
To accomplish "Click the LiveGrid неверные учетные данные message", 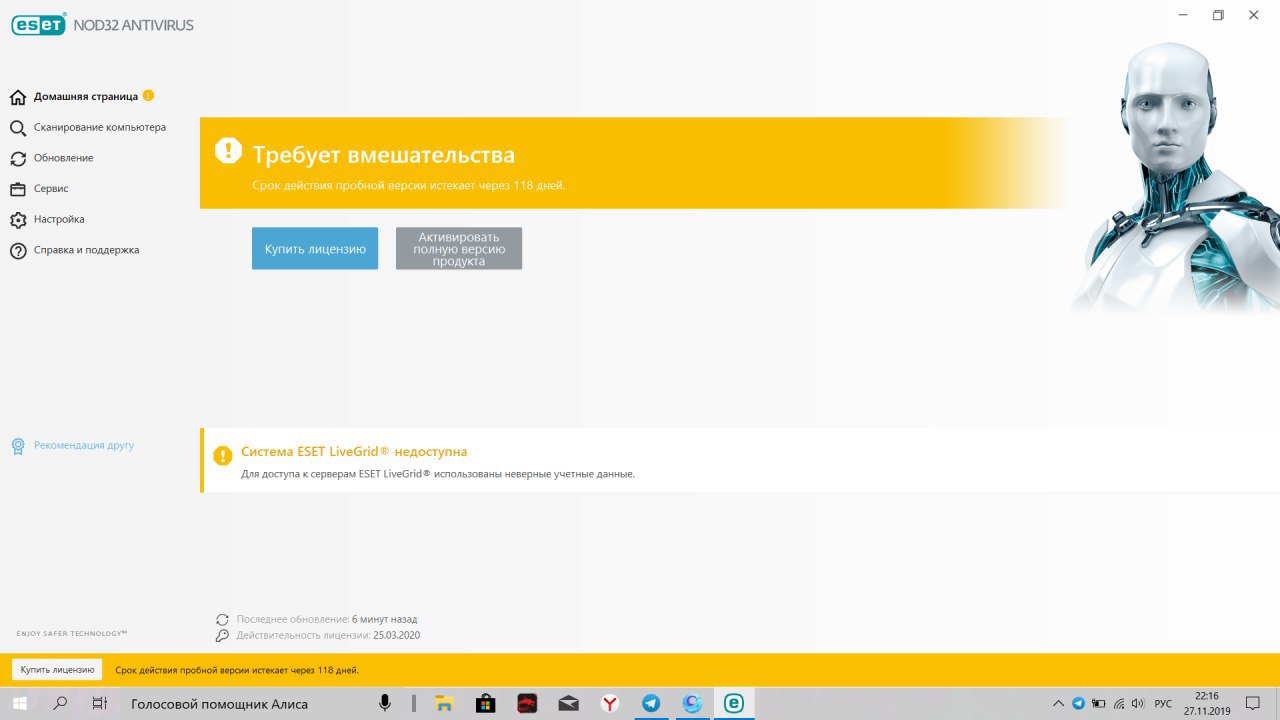I will (x=438, y=474).
